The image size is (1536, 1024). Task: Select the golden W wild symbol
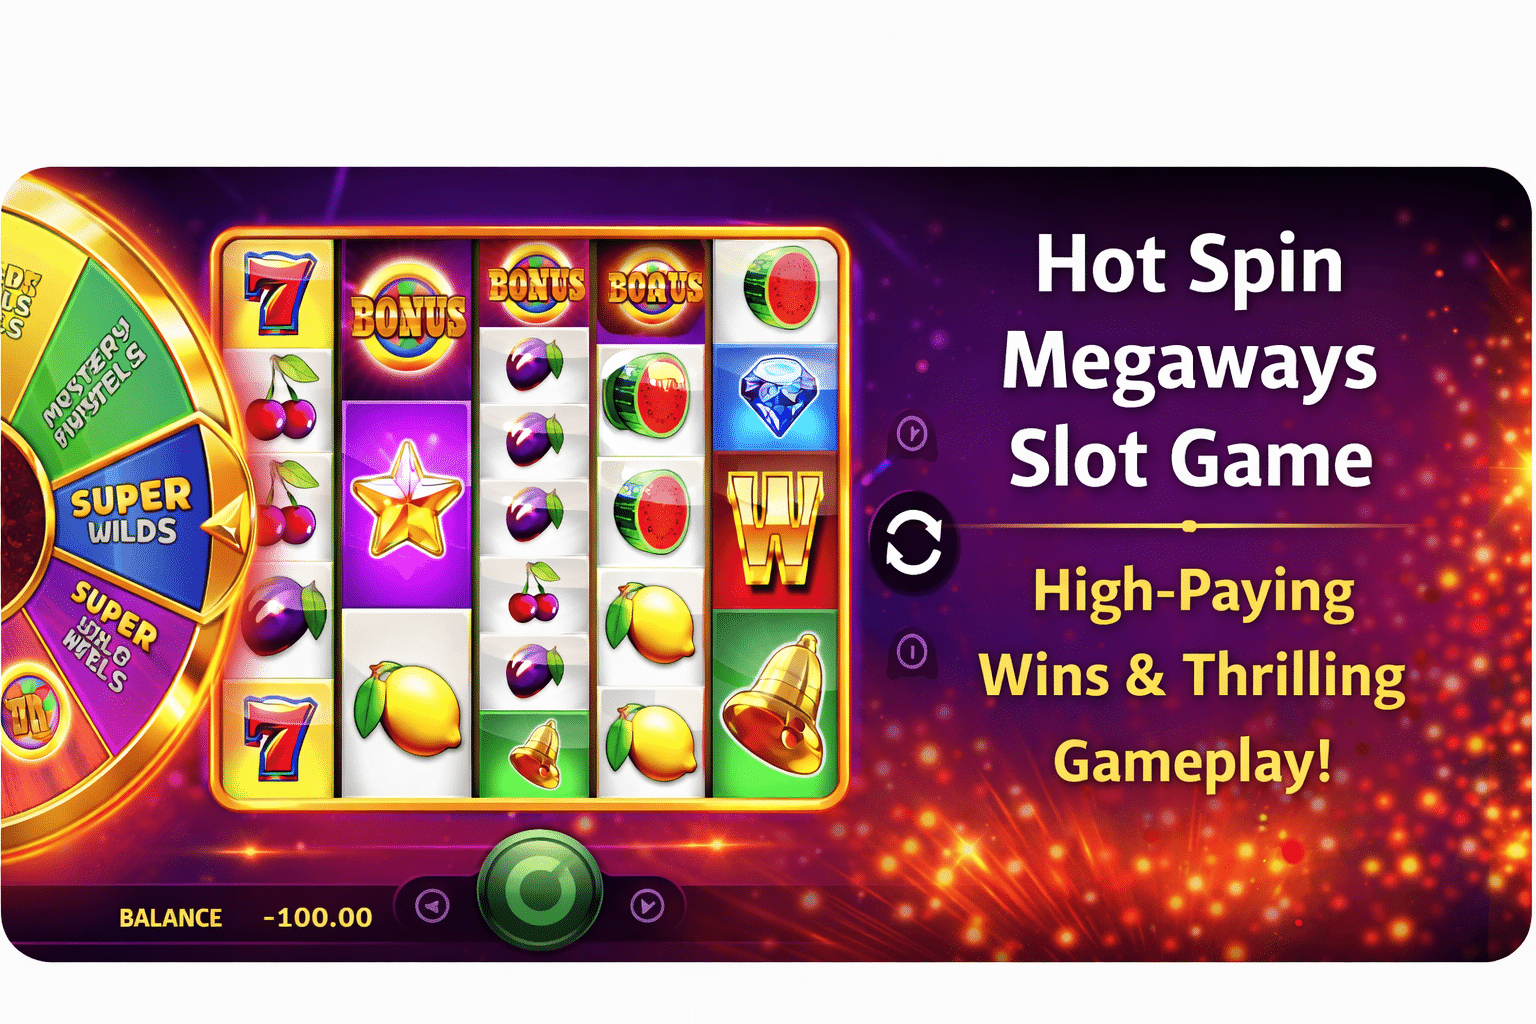(775, 528)
